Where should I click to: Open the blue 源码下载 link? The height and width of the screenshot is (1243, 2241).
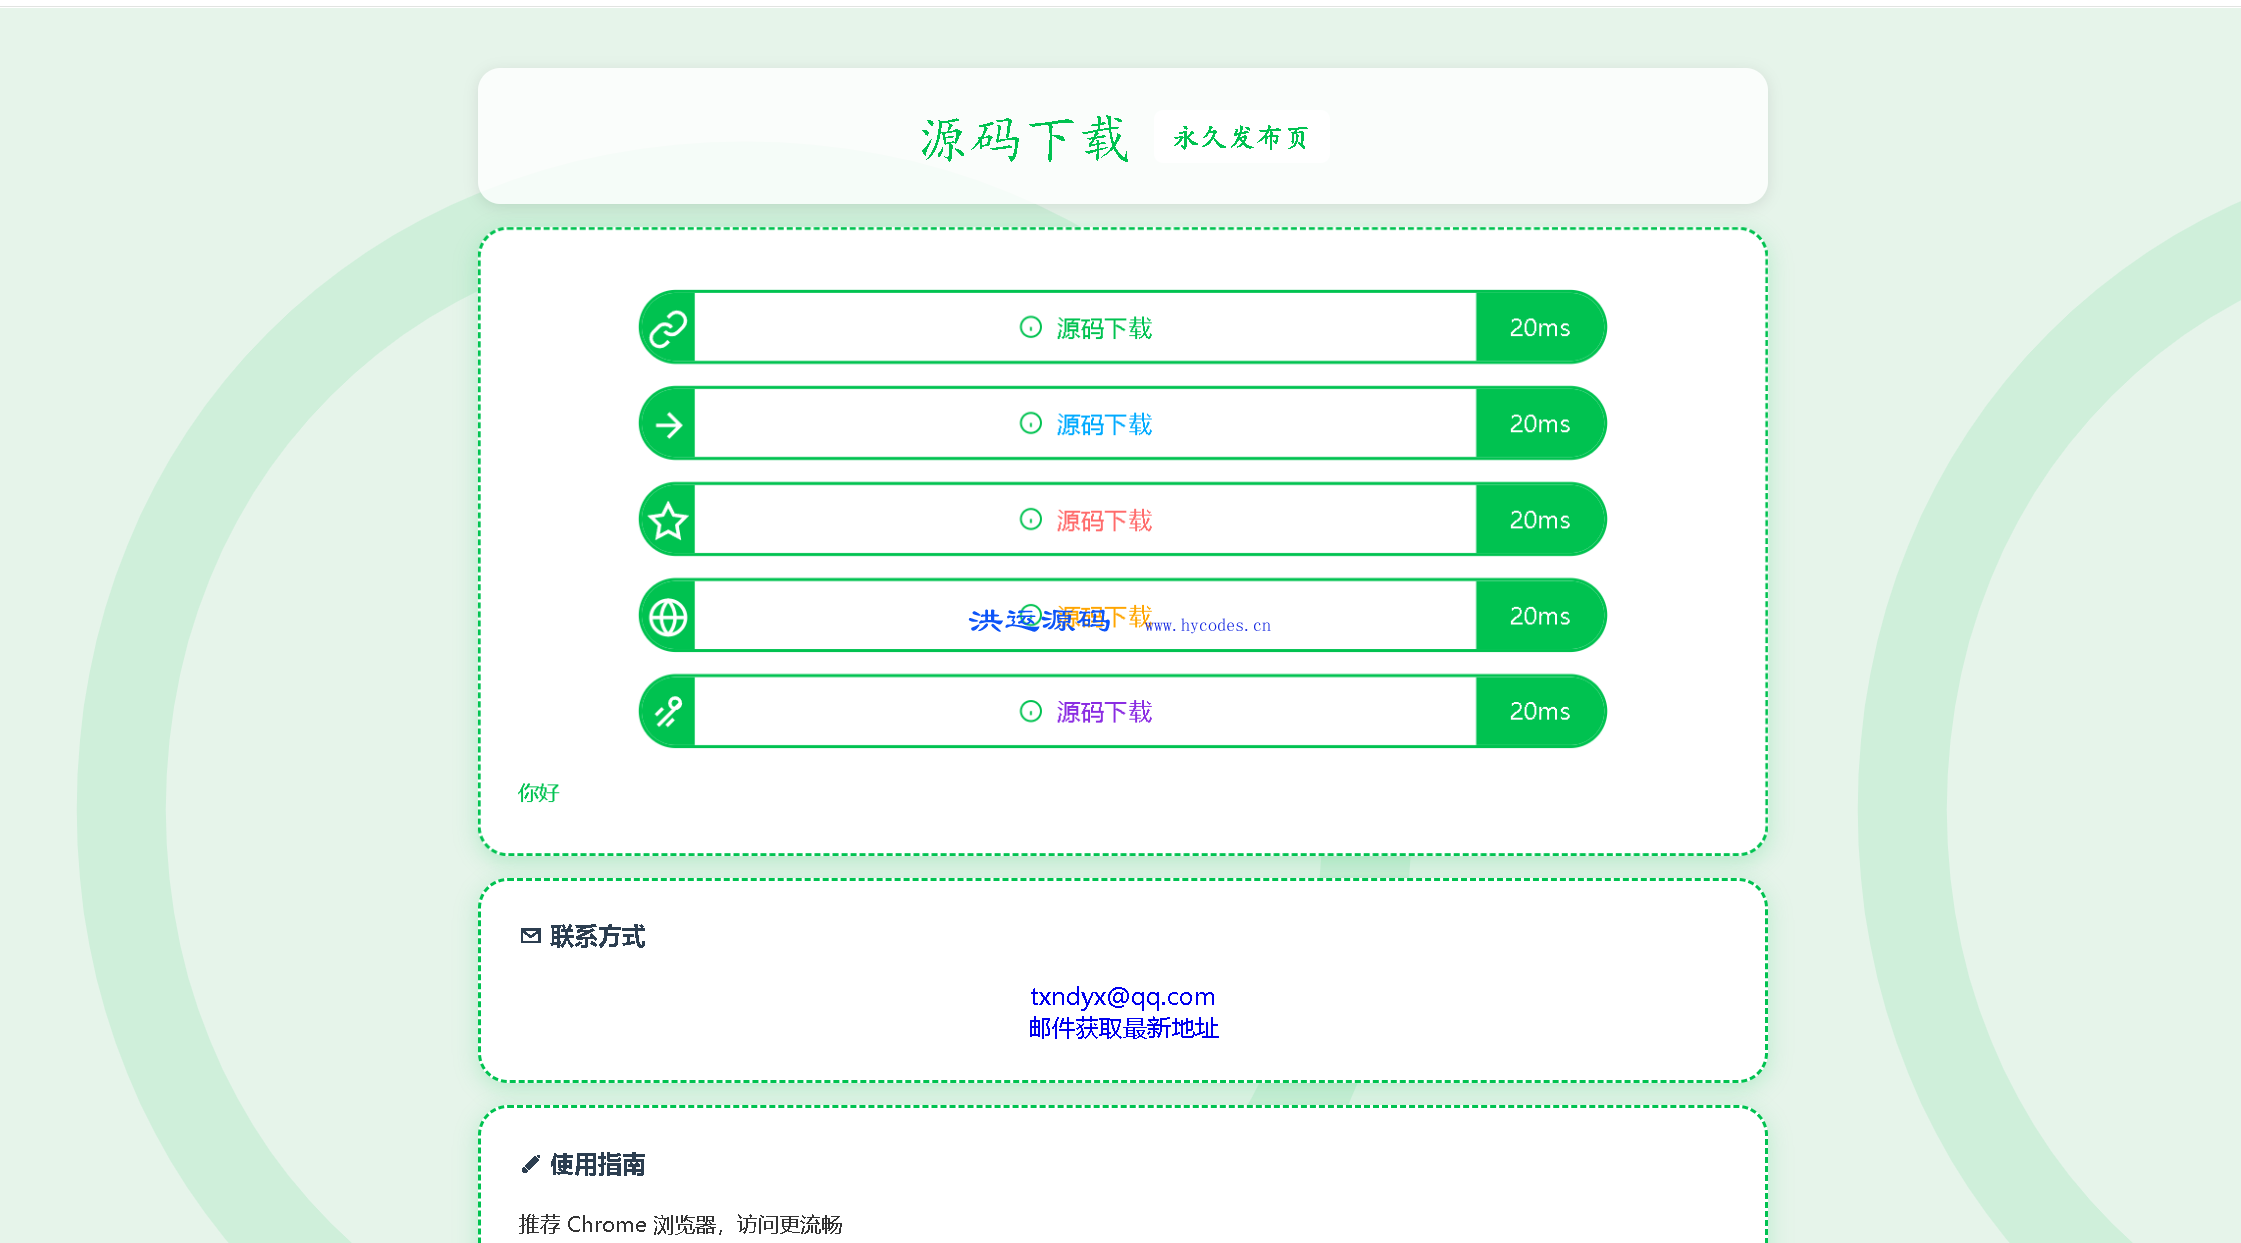1104,424
